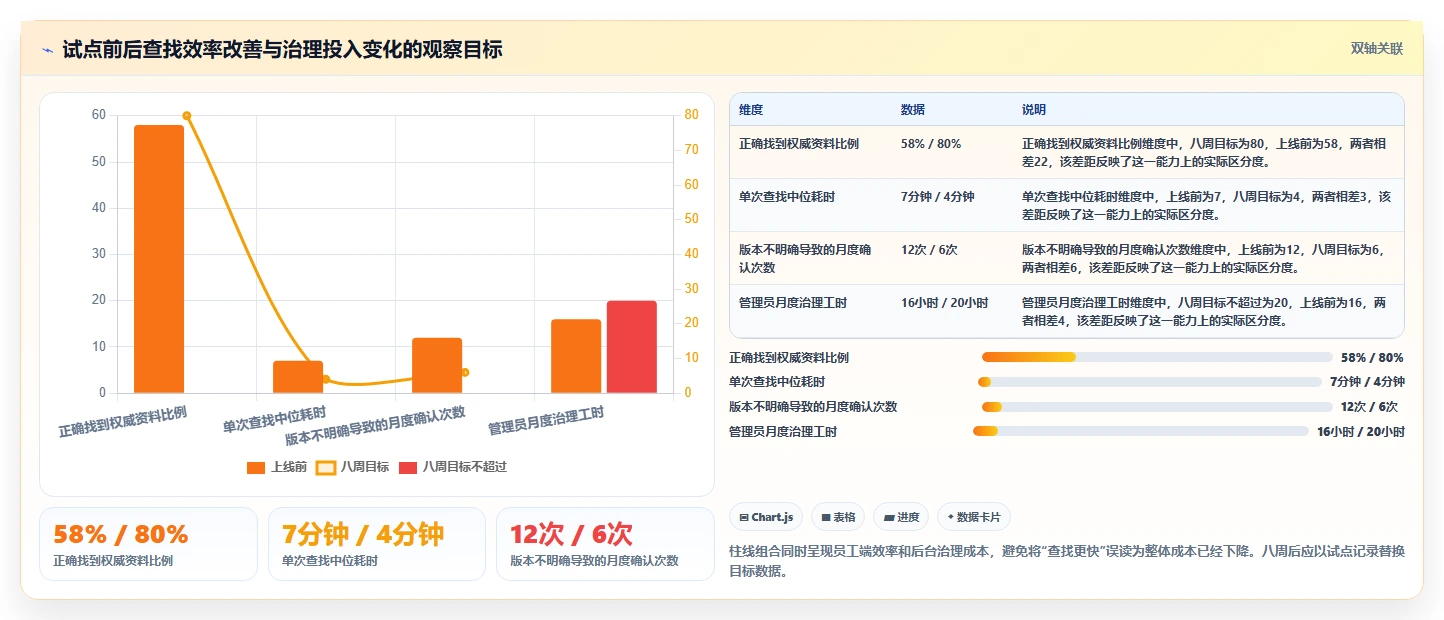The width and height of the screenshot is (1444, 620).
Task: Click the line point above 版本不明确 bar
Action: tap(465, 372)
